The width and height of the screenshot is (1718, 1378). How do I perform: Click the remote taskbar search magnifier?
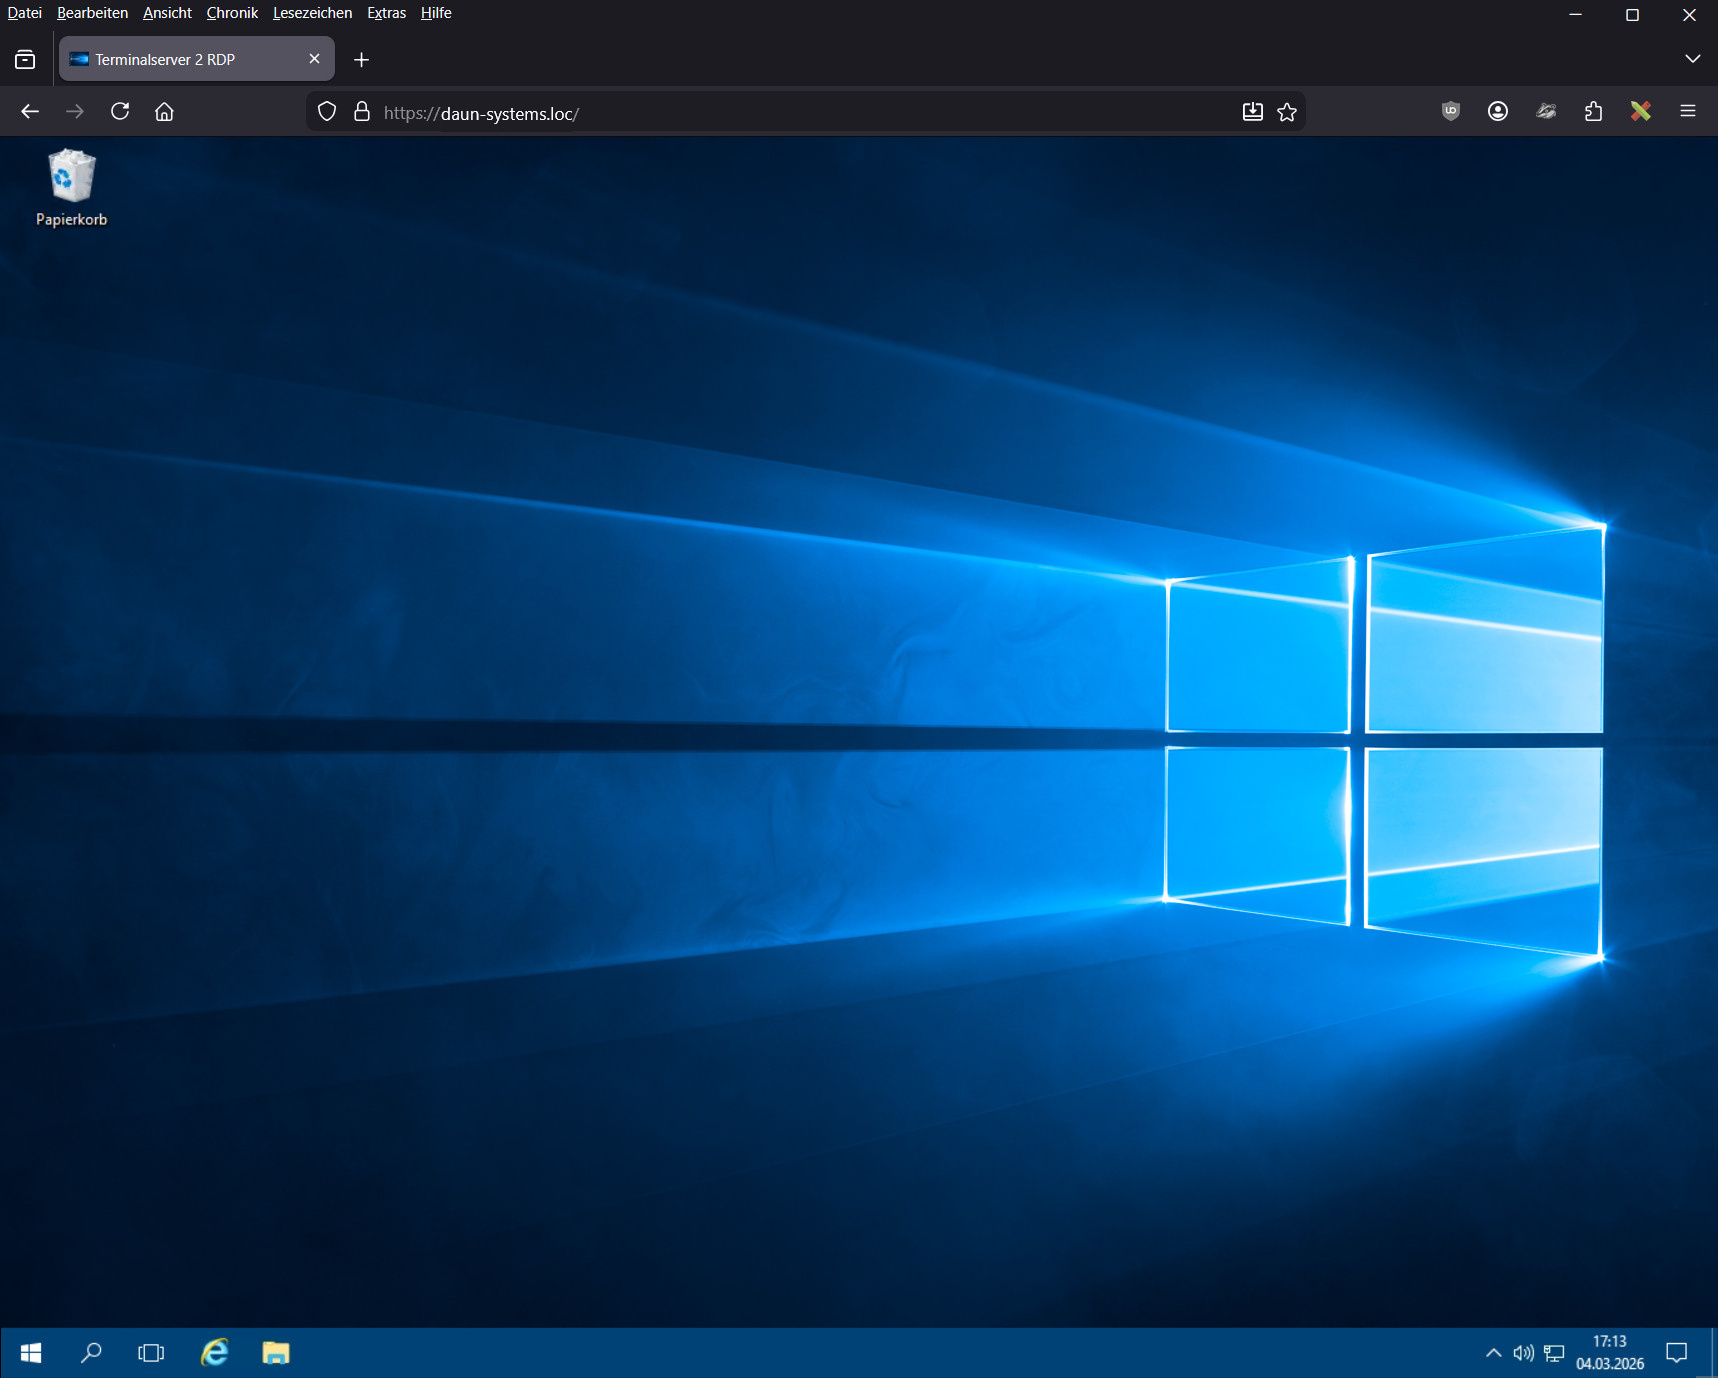pyautogui.click(x=91, y=1353)
